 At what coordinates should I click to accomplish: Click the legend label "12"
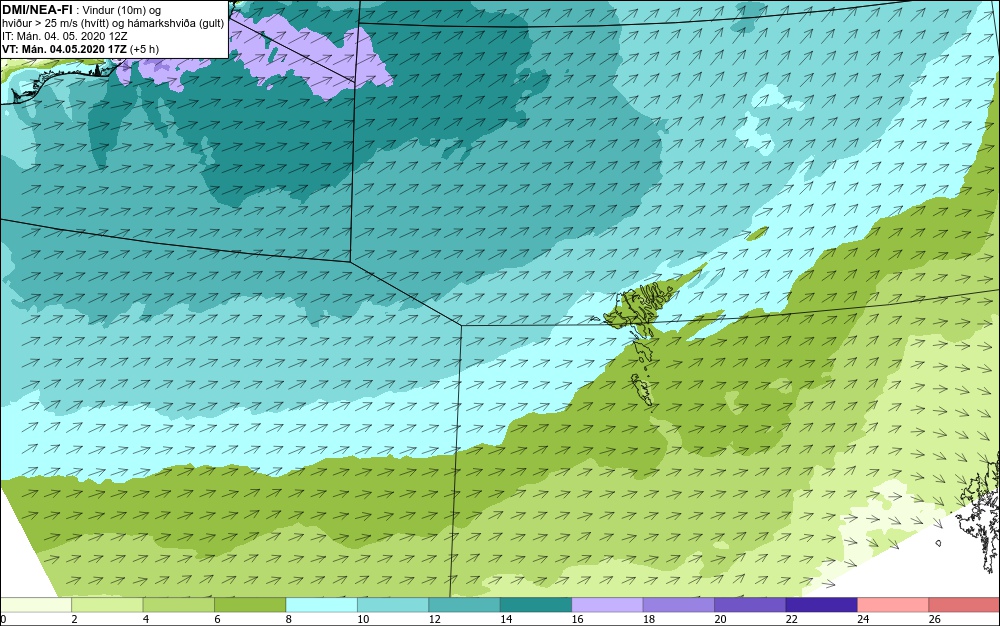tap(434, 619)
